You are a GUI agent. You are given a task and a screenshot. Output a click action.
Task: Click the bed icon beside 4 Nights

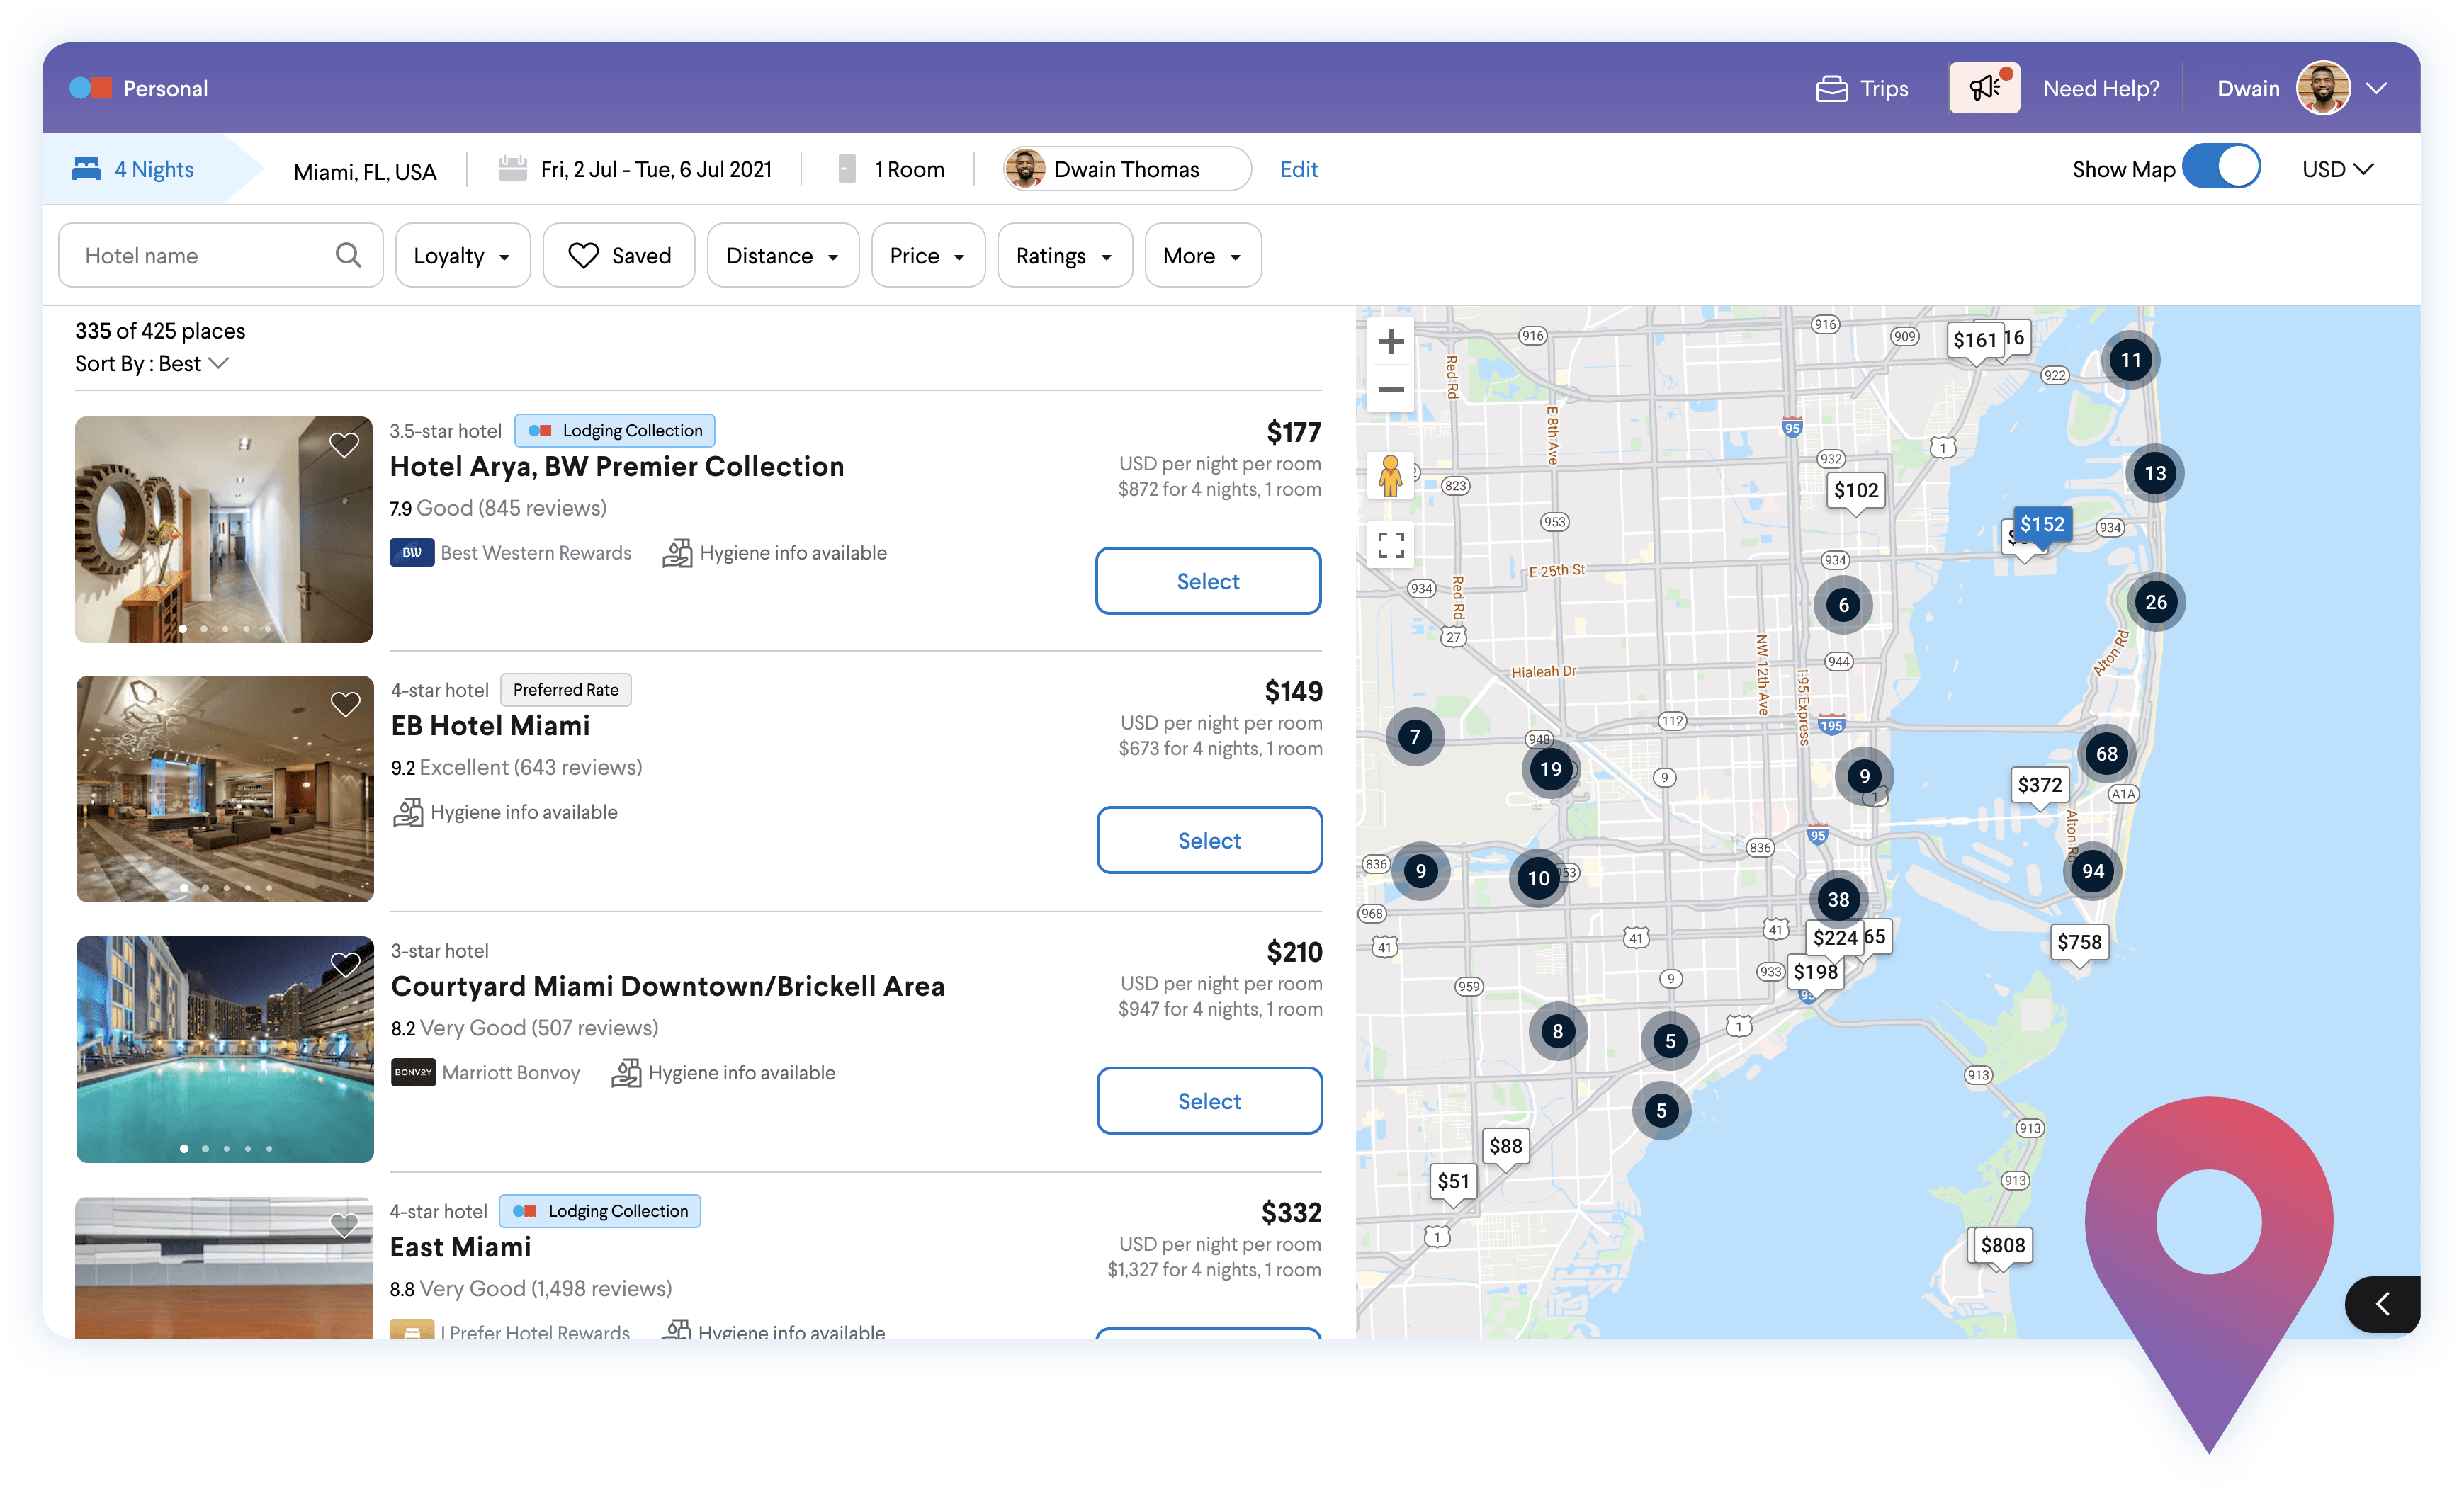tap(86, 169)
